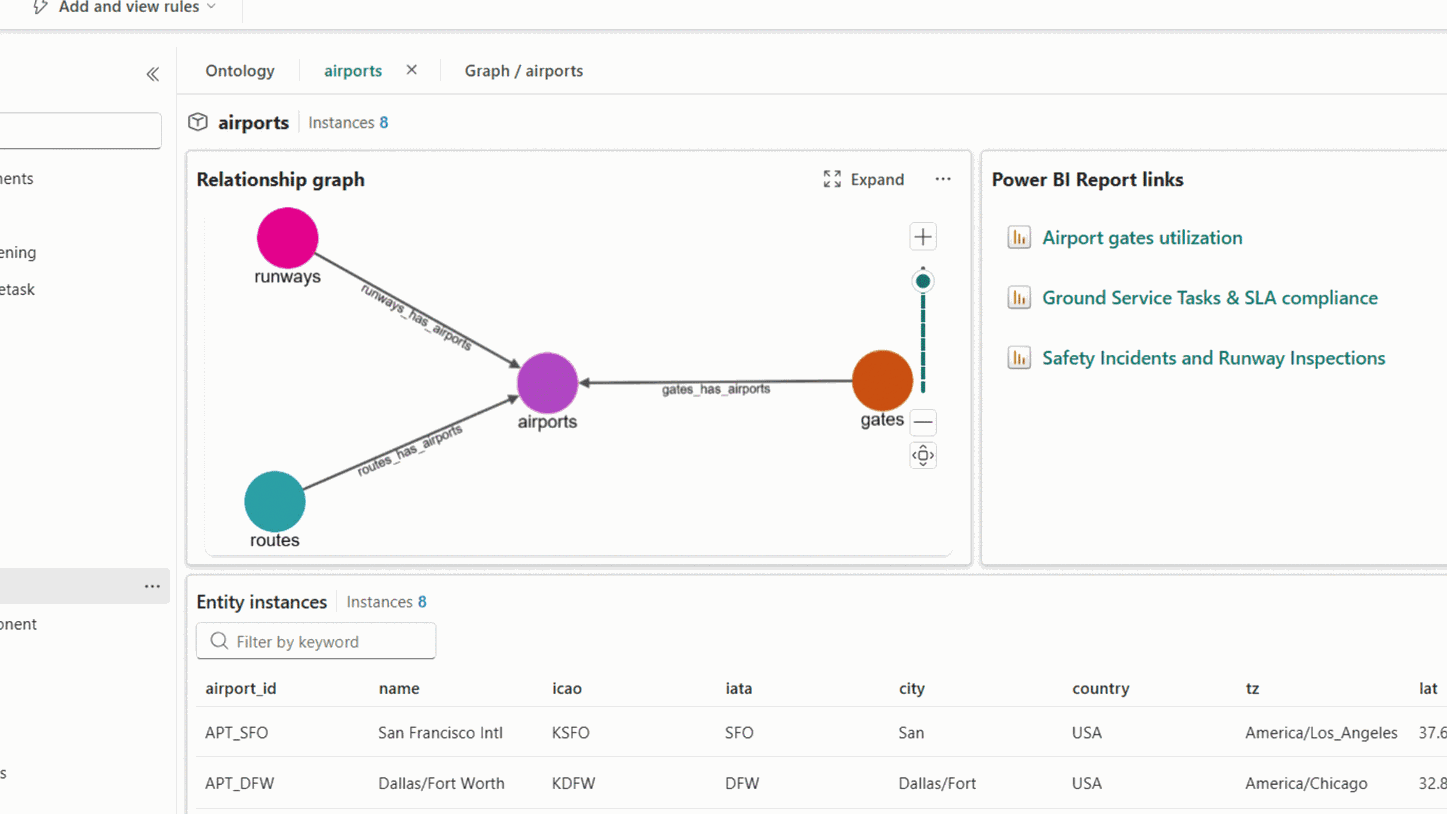Image resolution: width=1447 pixels, height=814 pixels.
Task: Open the Ground Service Tasks & SLA compliance link
Action: click(x=1209, y=297)
